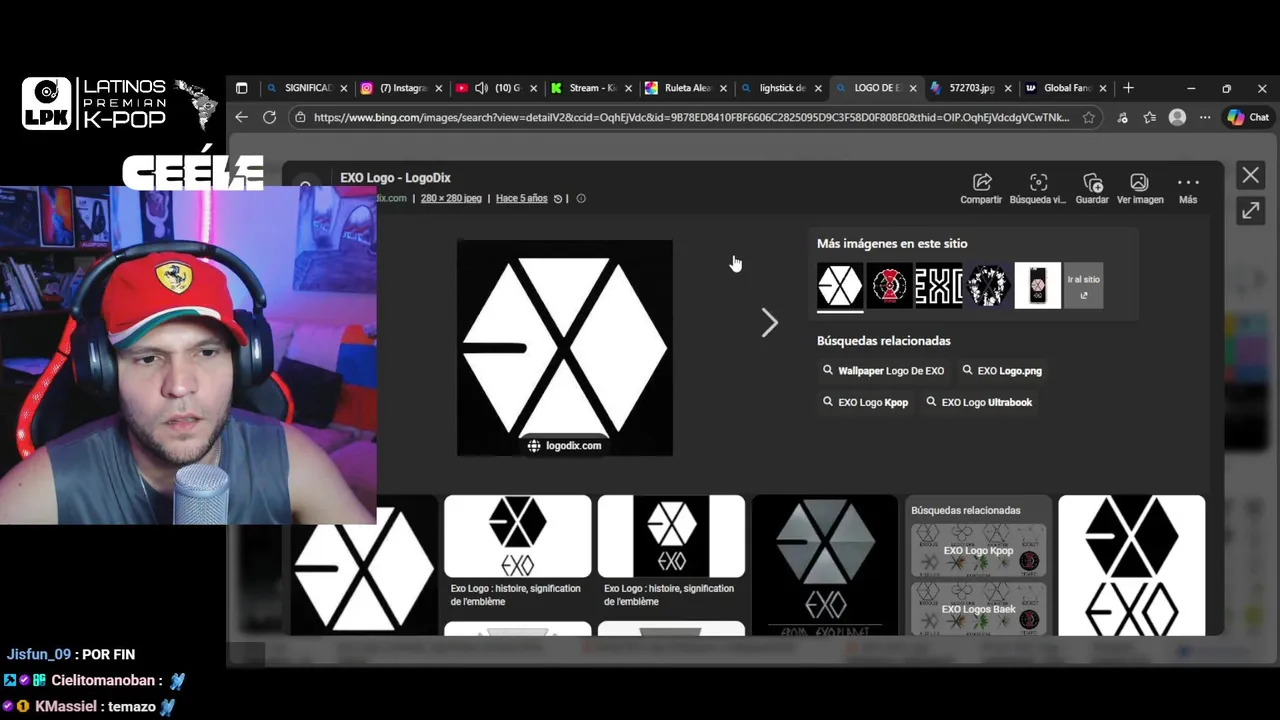The image size is (1280, 720).
Task: Close the Instagram tab
Action: pyautogui.click(x=439, y=88)
